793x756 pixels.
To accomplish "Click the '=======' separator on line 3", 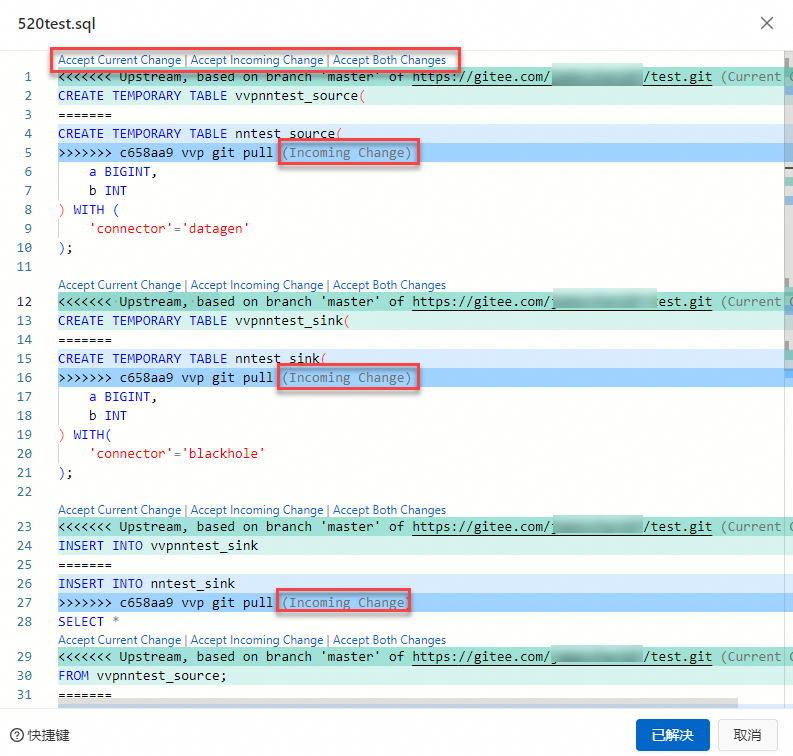I will [x=85, y=115].
